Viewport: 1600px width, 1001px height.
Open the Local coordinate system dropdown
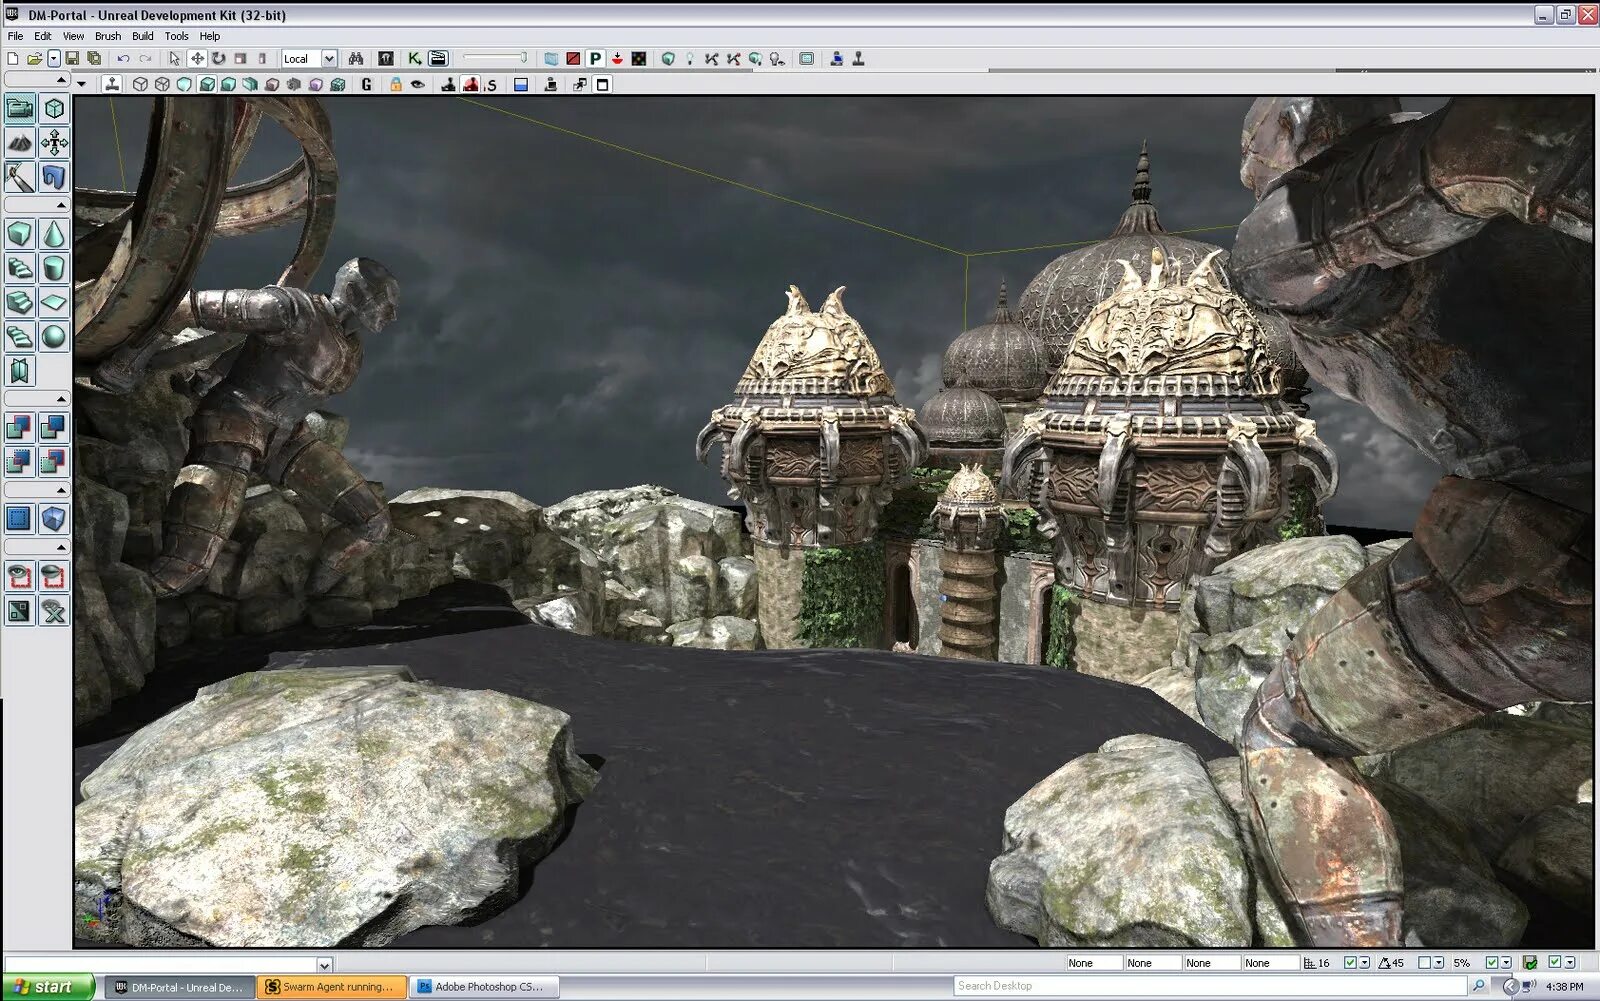click(329, 59)
